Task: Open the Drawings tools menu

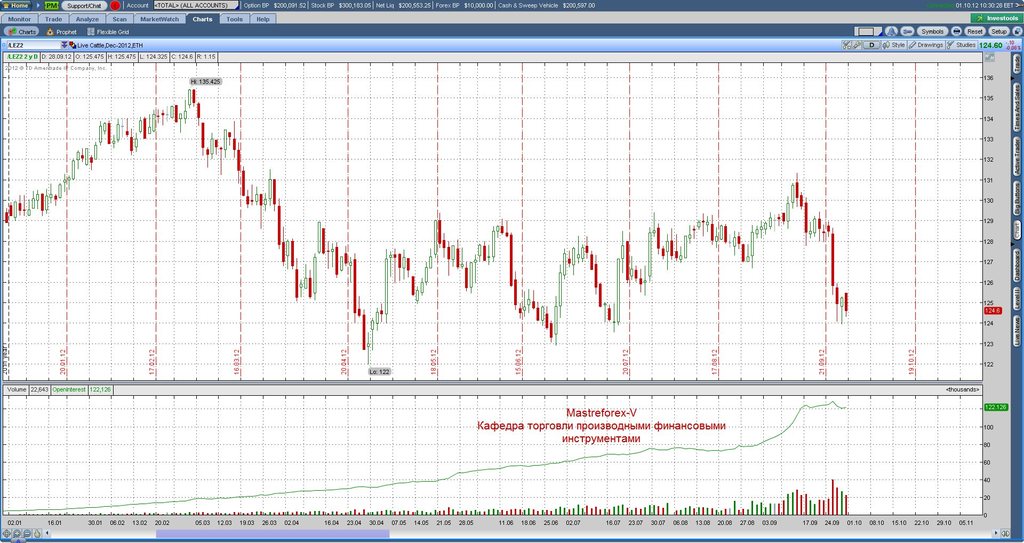Action: pyautogui.click(x=926, y=45)
